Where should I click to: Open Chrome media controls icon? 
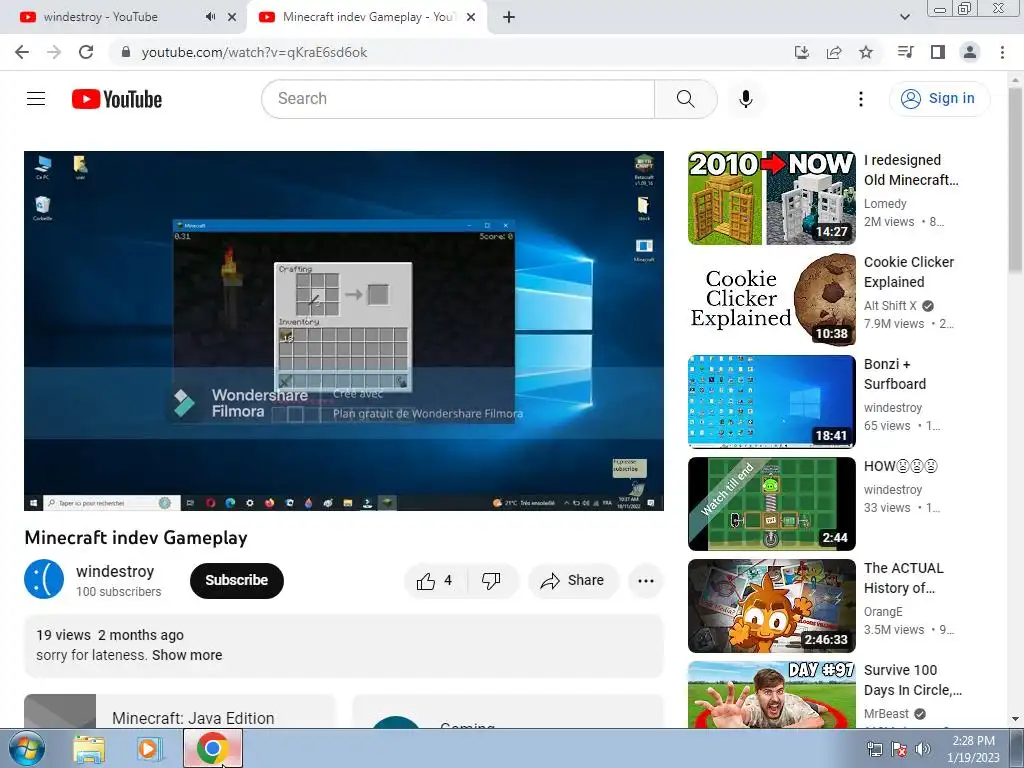(x=905, y=52)
